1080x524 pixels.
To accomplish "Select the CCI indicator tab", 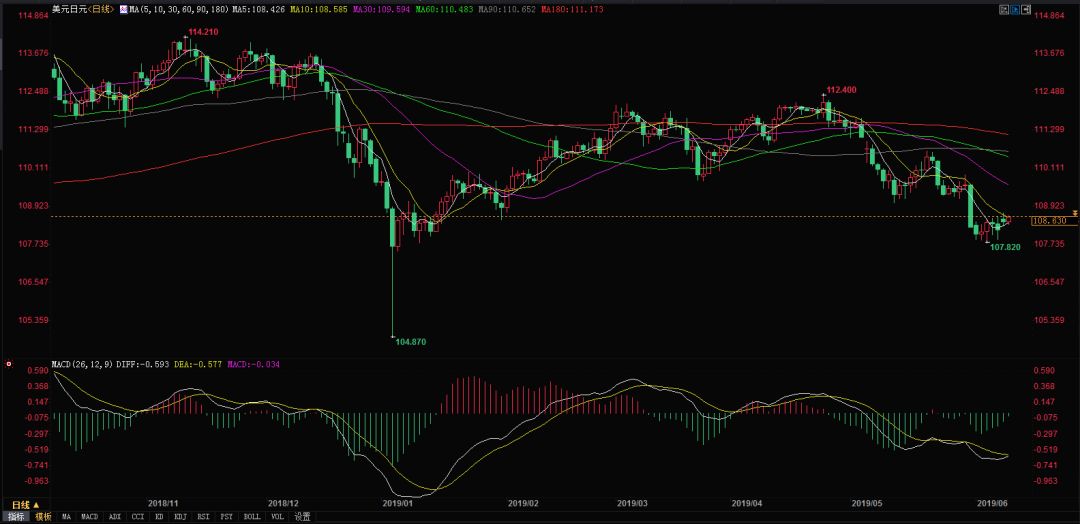I will (x=138, y=516).
